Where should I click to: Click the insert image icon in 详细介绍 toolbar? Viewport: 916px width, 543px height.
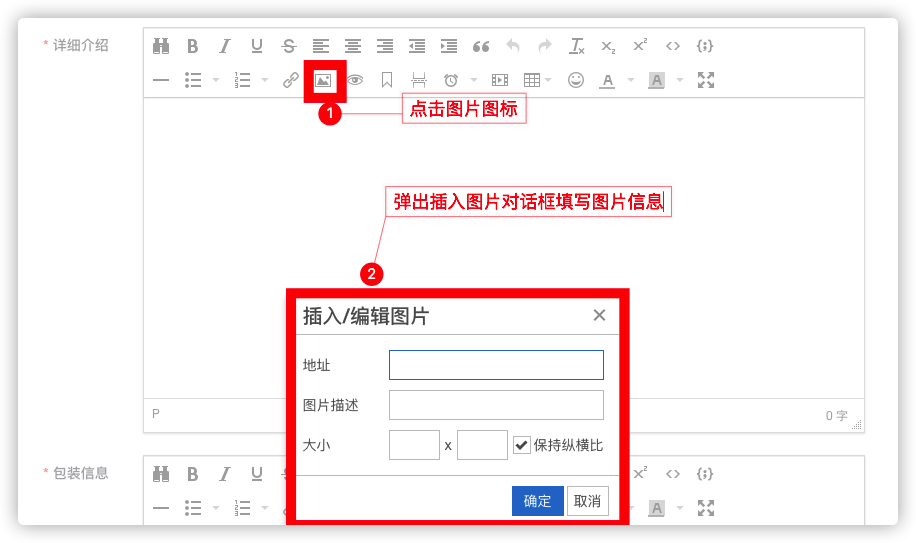(323, 80)
